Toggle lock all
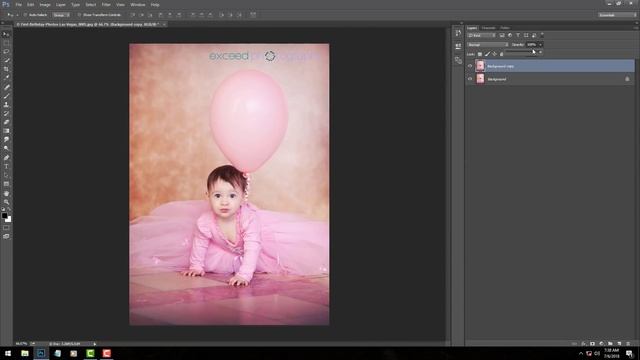Viewport: 640px width, 360px height. coord(502,54)
